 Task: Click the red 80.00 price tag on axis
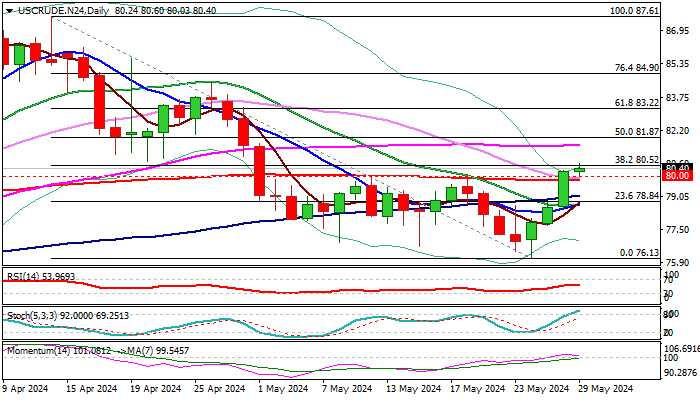pyautogui.click(x=679, y=176)
